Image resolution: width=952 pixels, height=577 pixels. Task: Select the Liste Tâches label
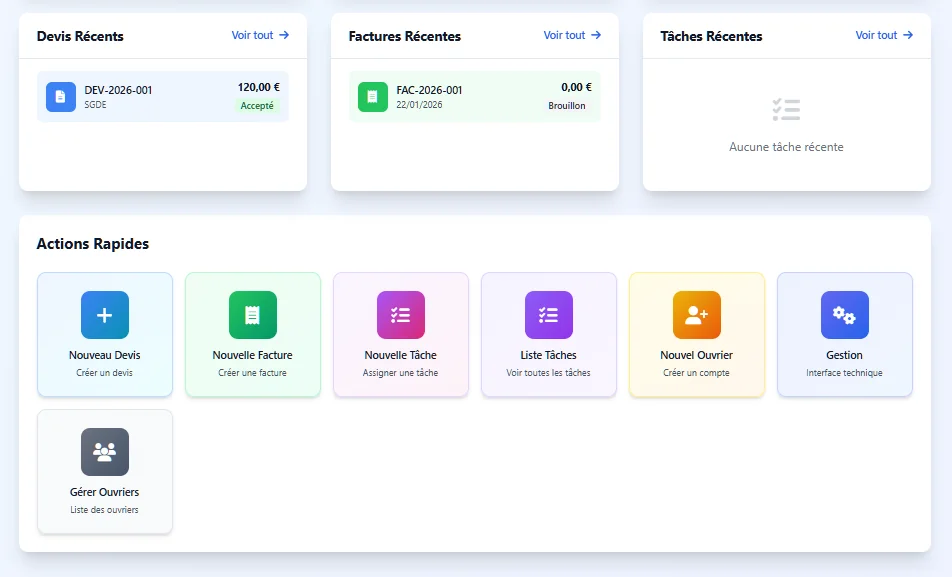[x=548, y=355]
